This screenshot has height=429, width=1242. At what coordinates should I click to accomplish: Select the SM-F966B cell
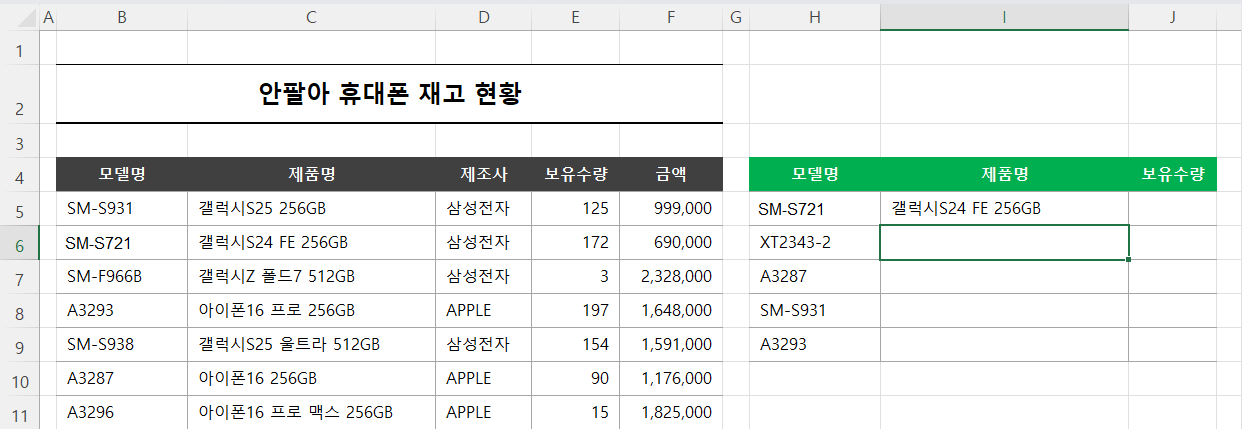tap(122, 276)
